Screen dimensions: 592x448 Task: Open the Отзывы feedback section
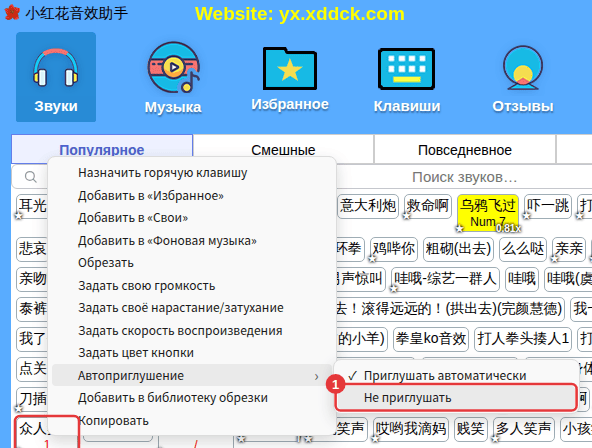click(x=523, y=79)
